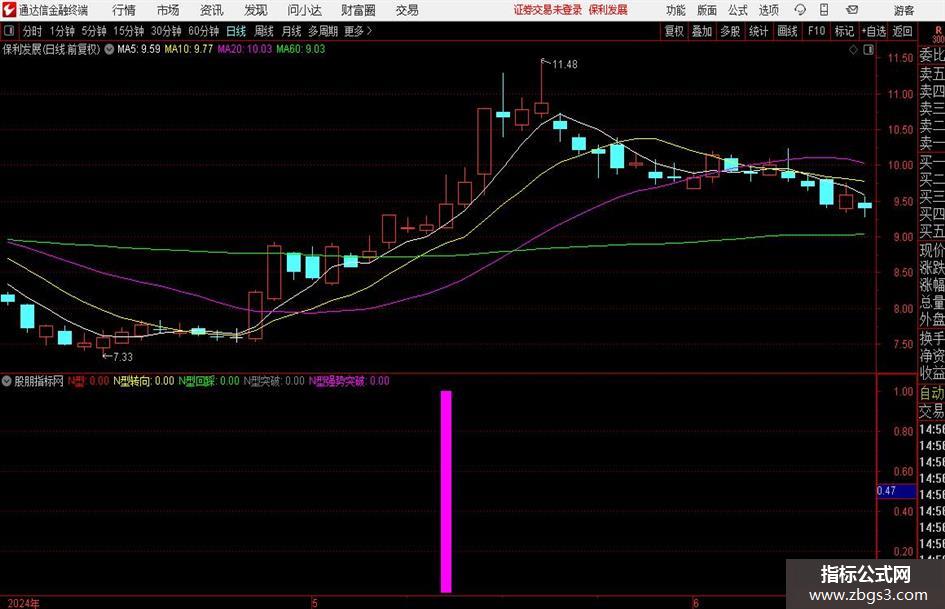
Task: Switch to 月线 monthly period
Action: [292, 31]
